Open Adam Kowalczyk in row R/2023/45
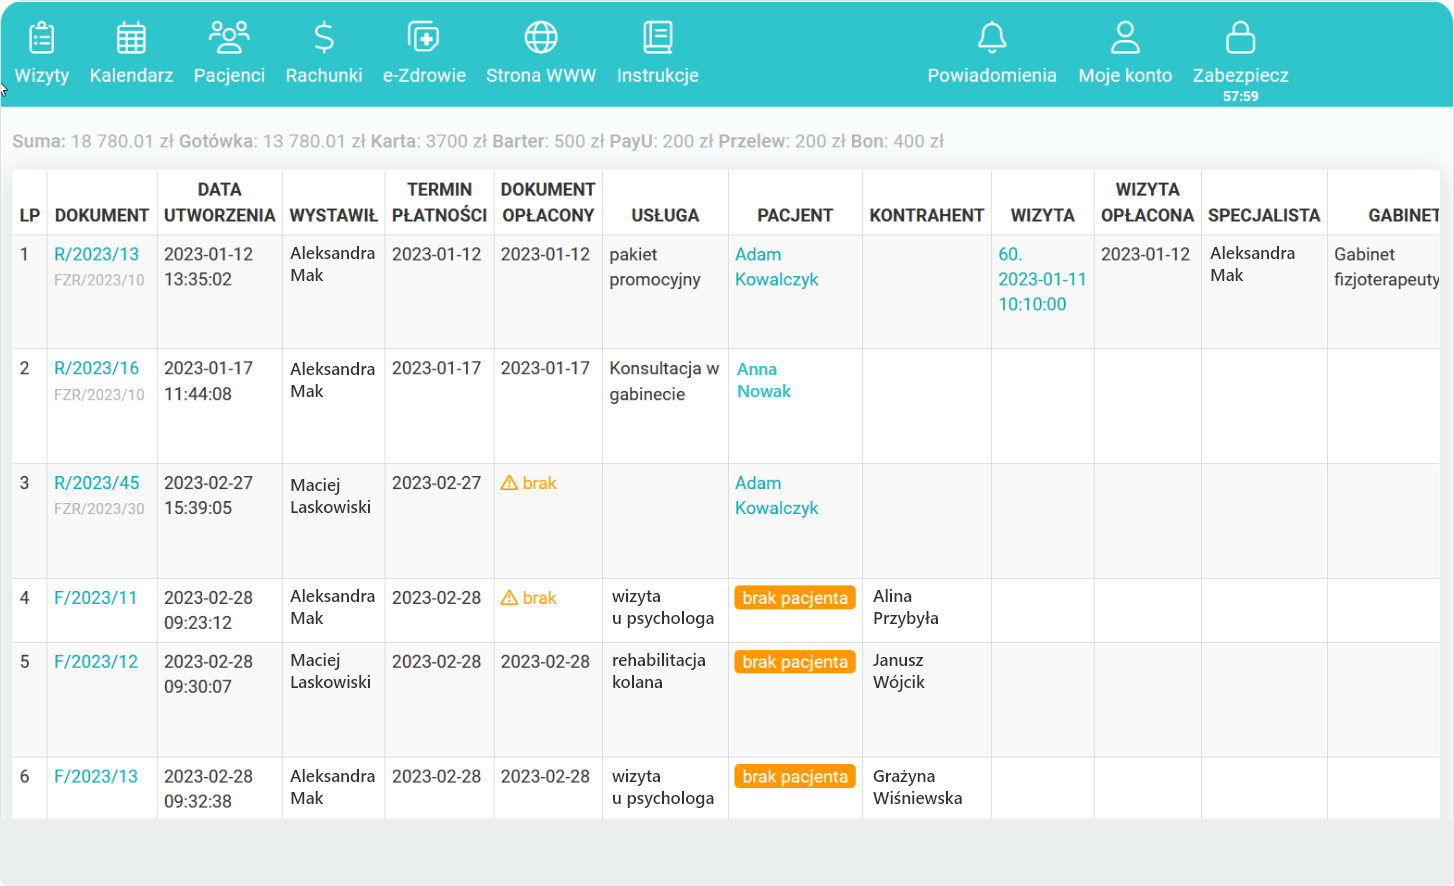1454x886 pixels. pyautogui.click(x=777, y=496)
